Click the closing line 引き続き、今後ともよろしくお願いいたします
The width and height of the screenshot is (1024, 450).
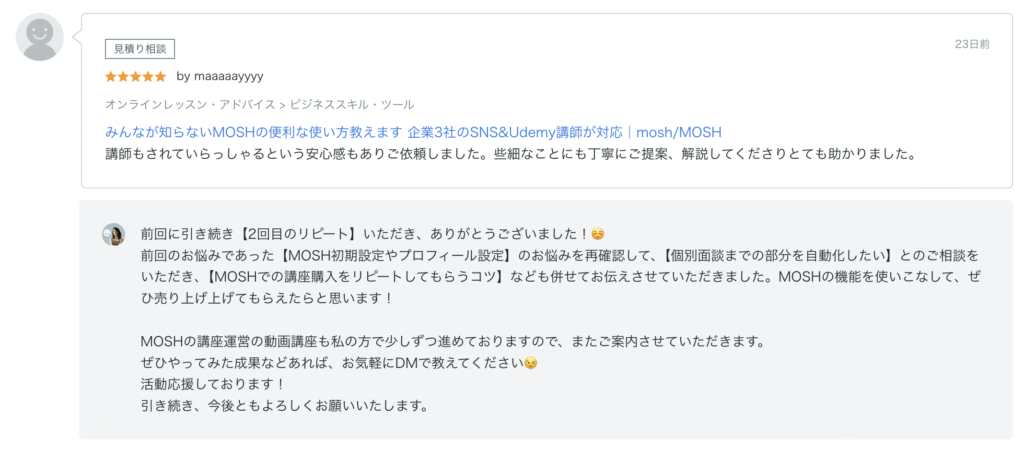click(285, 406)
